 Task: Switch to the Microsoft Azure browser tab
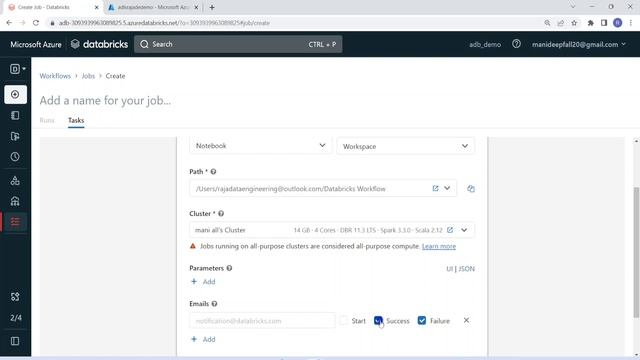[153, 7]
